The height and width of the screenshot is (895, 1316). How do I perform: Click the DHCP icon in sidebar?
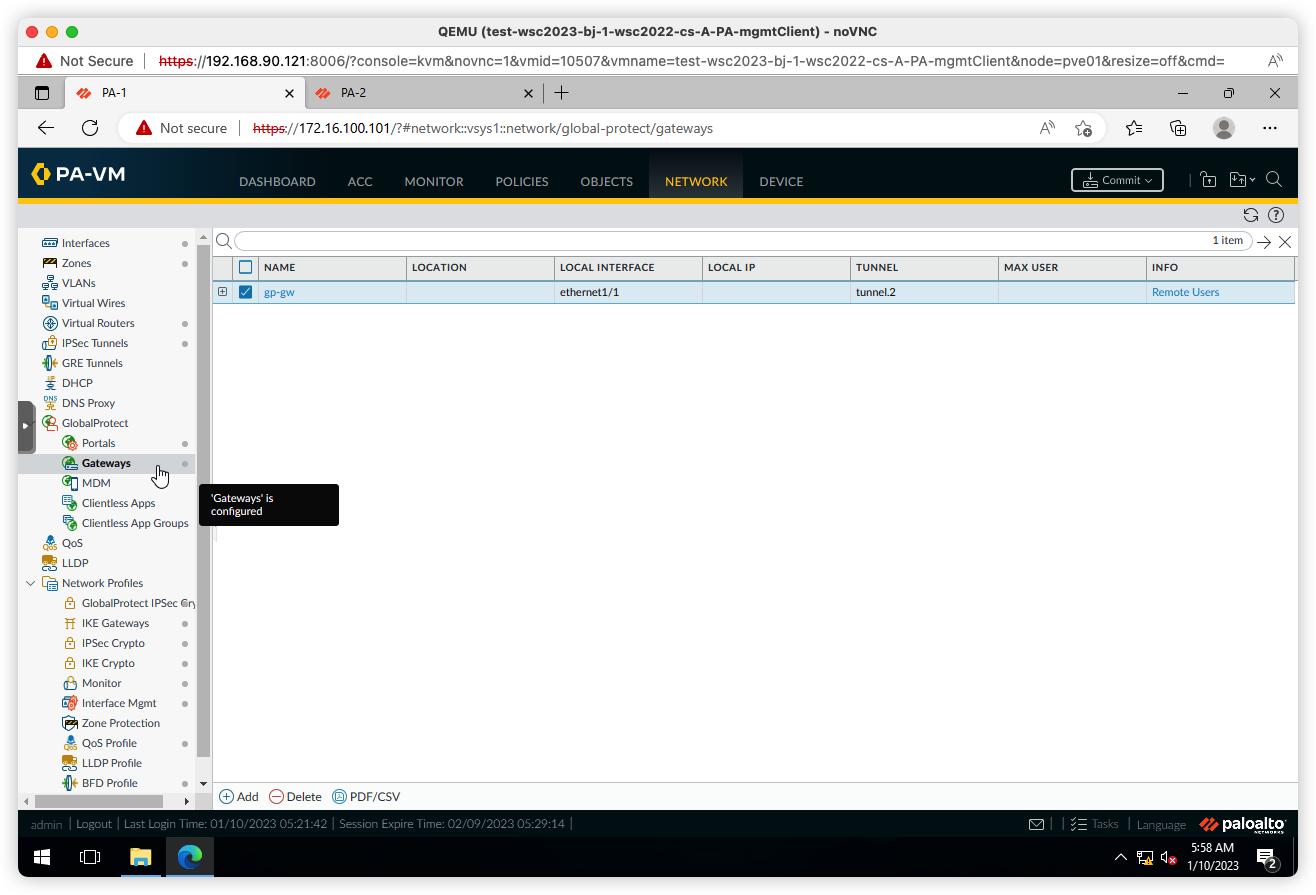[x=50, y=383]
